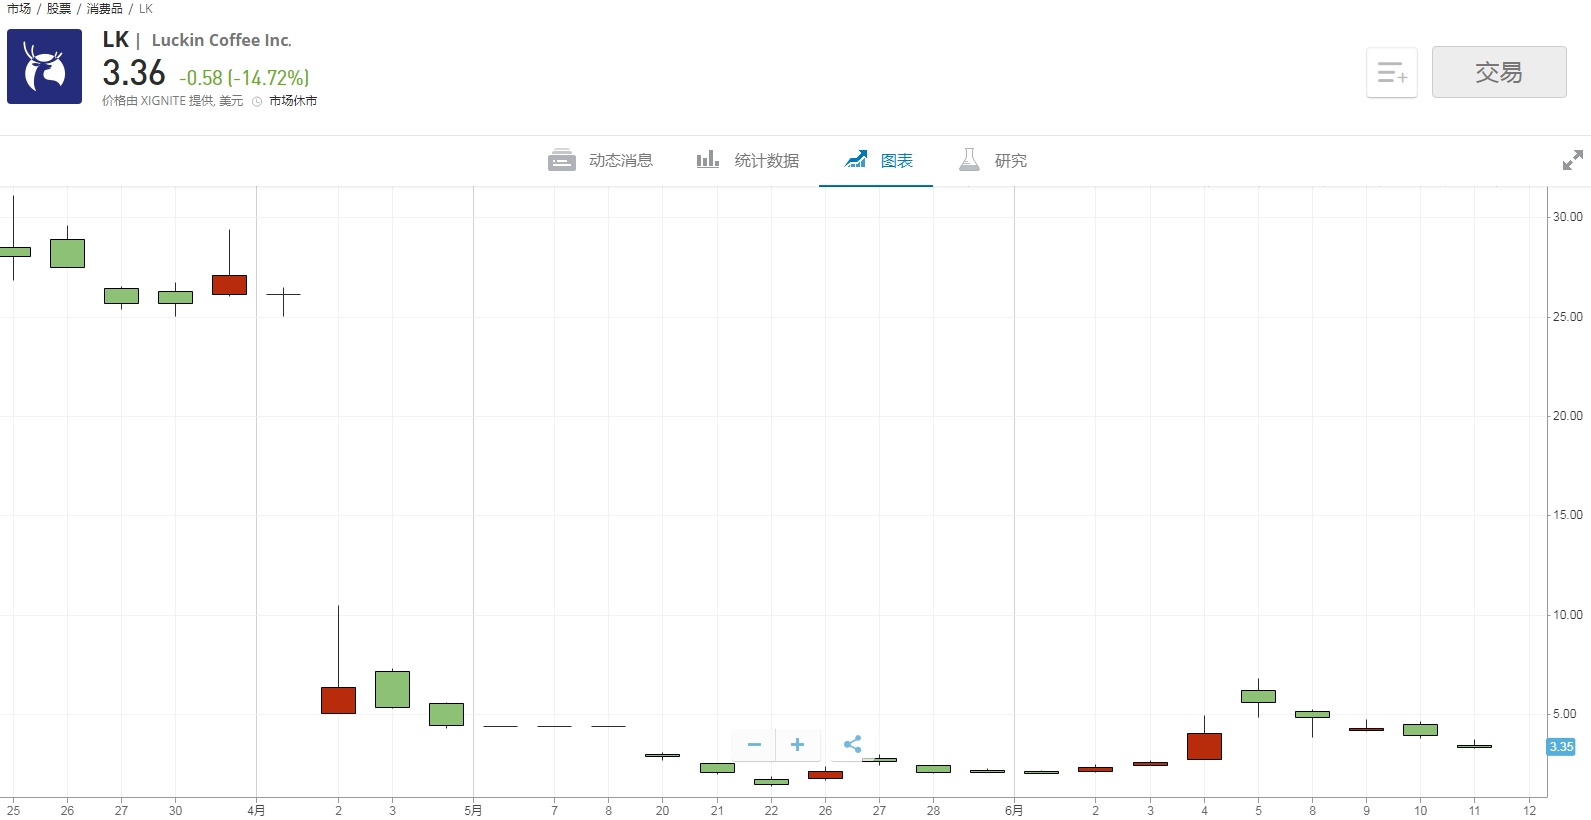Click the green candlestick on May 21
Image resolution: width=1591 pixels, height=820 pixels.
tap(717, 768)
